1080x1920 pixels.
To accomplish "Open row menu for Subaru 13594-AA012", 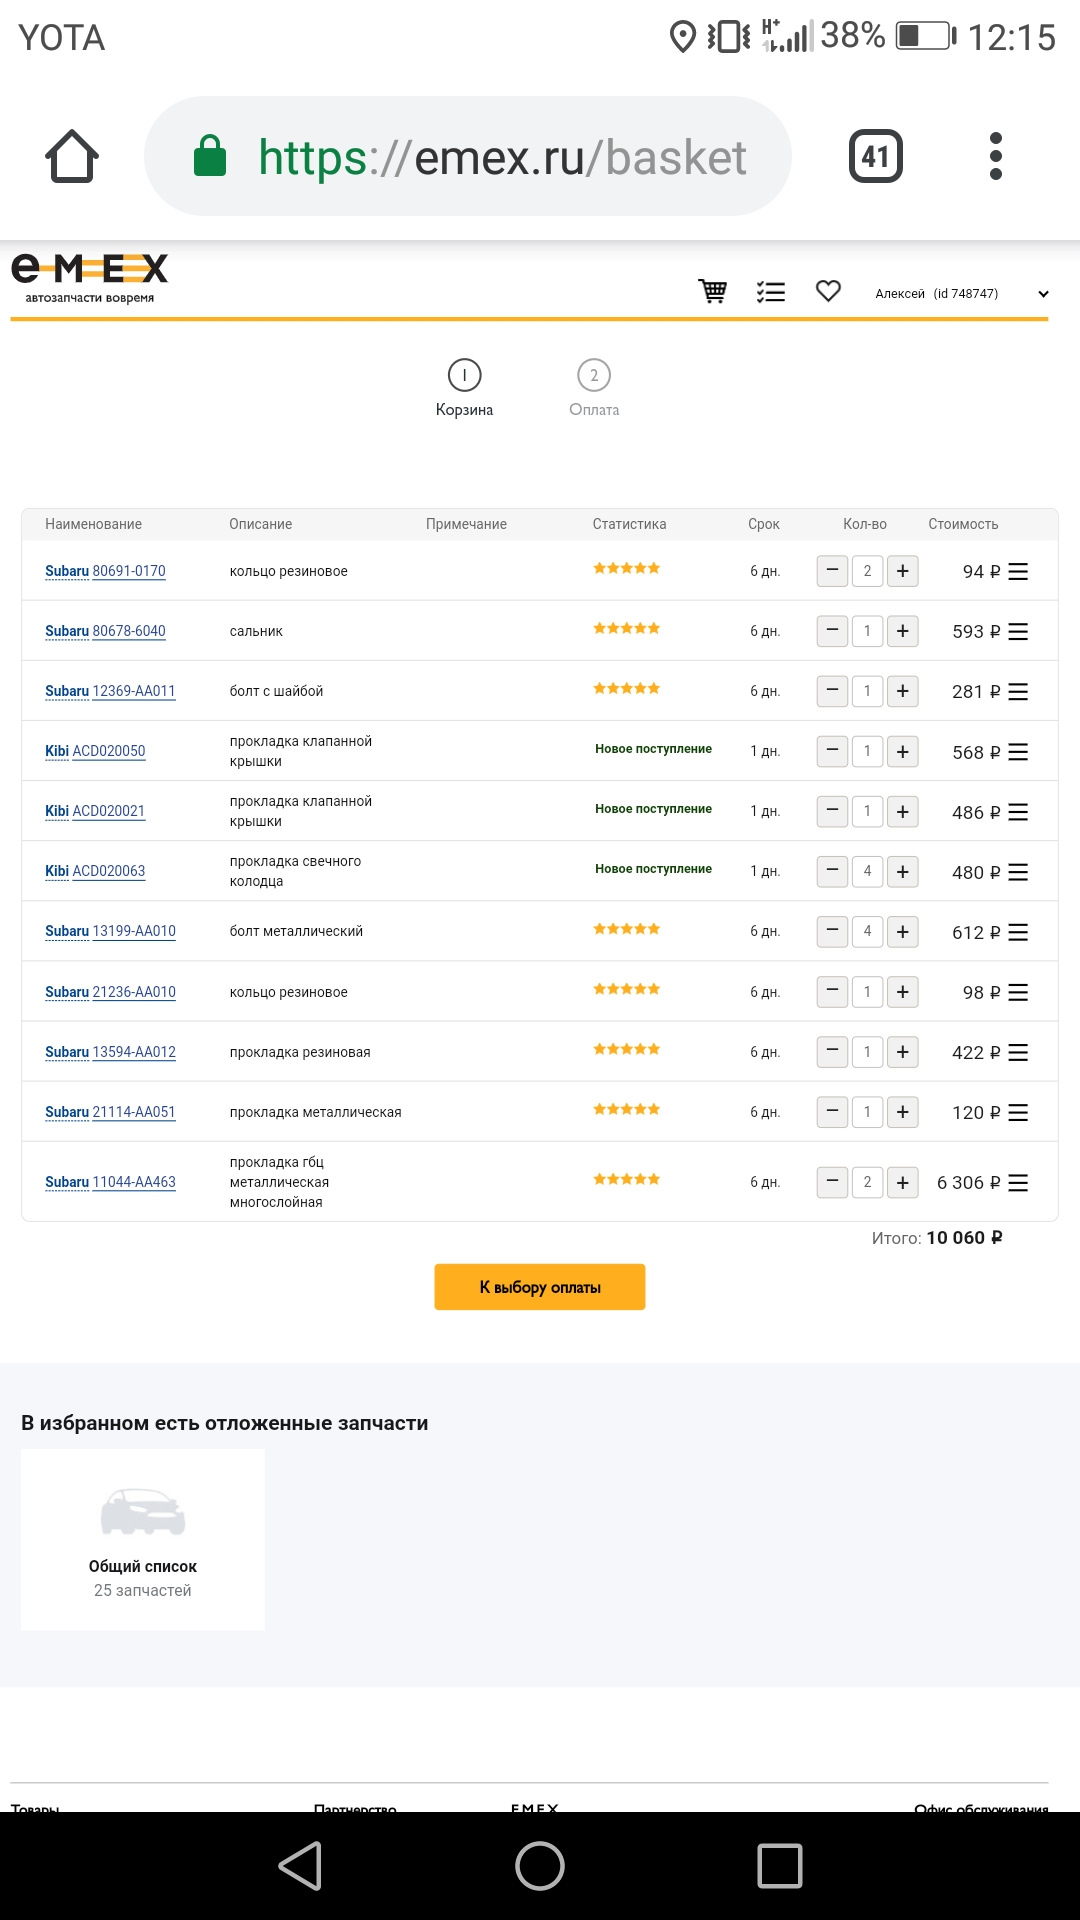I will 1018,1052.
